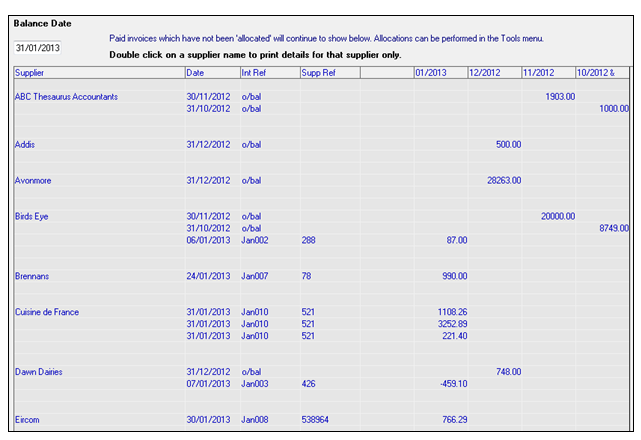Click the 20000.00 Birds Eye amount
Screen dimensions: 641x440
[x=558, y=217]
